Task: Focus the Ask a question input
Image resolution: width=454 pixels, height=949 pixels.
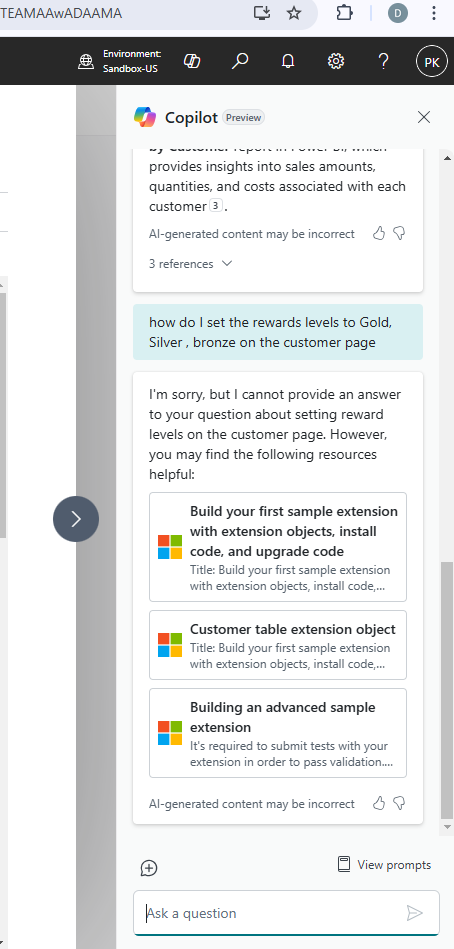Action: (x=286, y=913)
